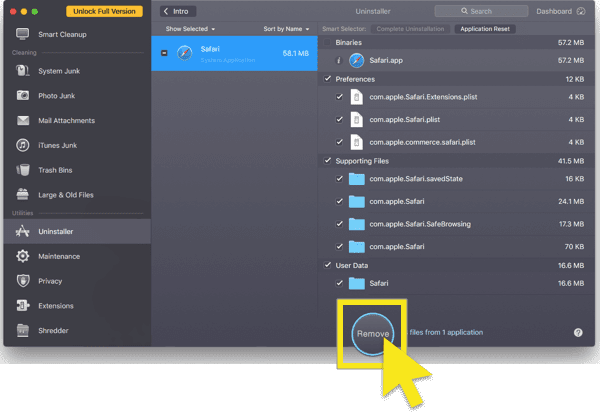Toggle the User Data group checkbox
This screenshot has width=600, height=414.
click(328, 265)
